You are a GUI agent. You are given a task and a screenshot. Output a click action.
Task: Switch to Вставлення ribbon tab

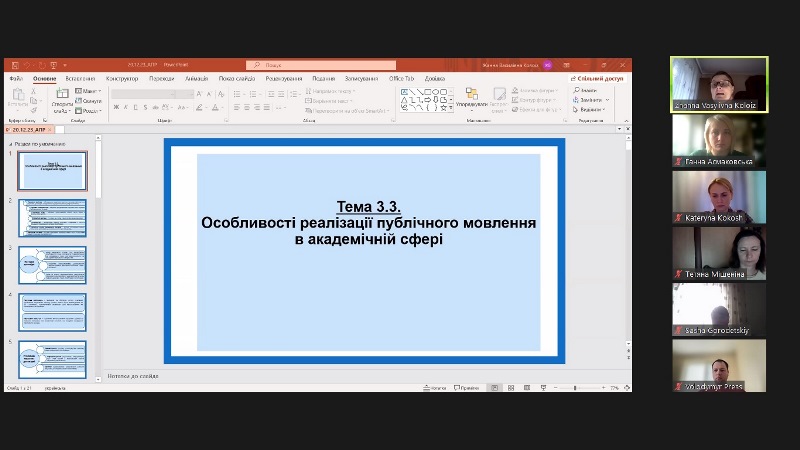[x=81, y=79]
